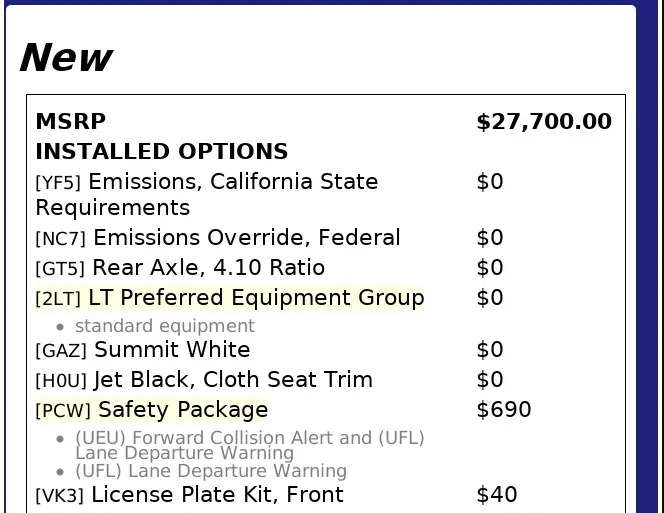Screen dimensions: 664x513
Task: Click the [GAZ] paint code
Action: point(61,351)
